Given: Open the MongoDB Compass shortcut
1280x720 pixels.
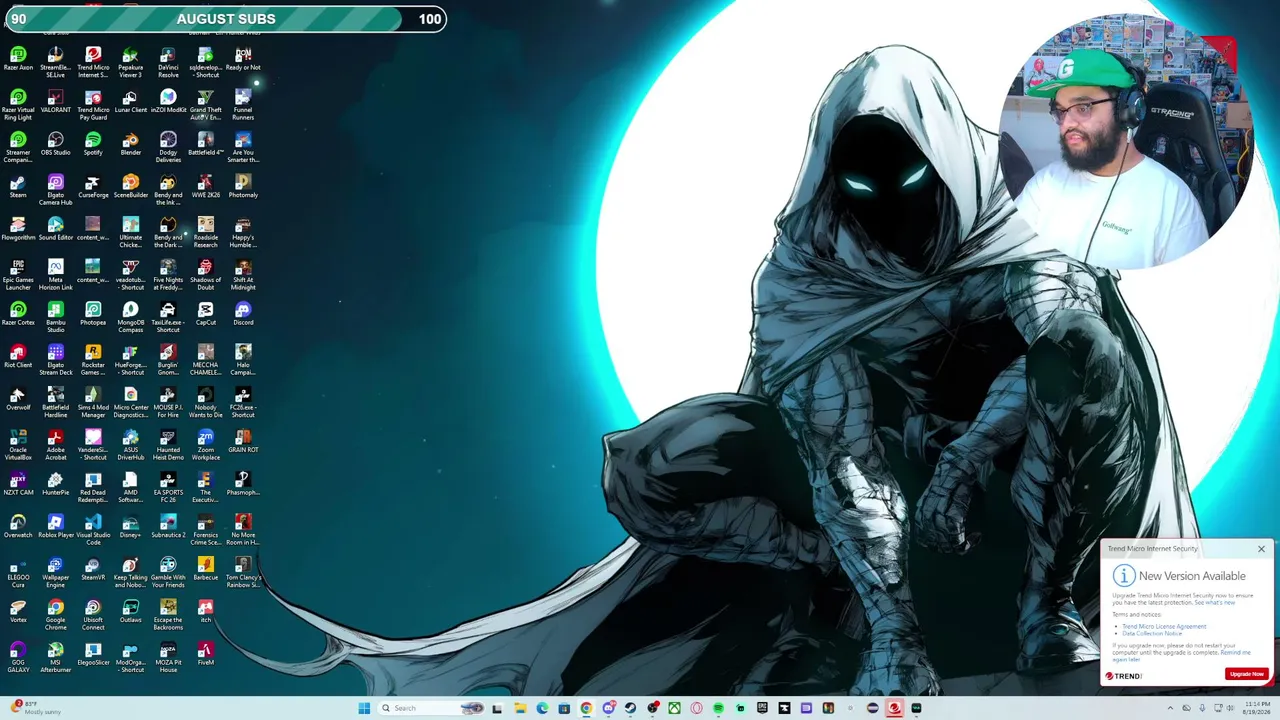Looking at the screenshot, I should [130, 318].
